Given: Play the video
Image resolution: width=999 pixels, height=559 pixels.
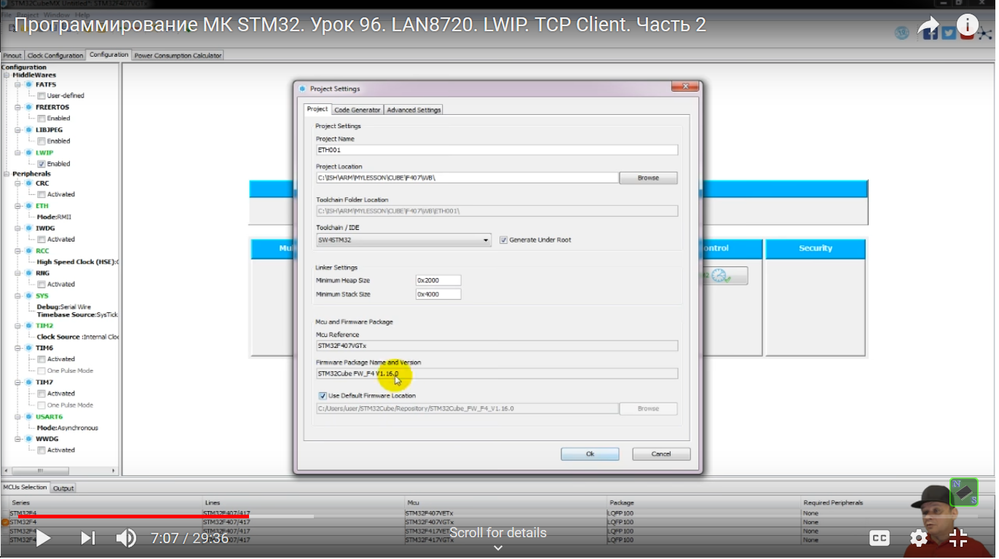Looking at the screenshot, I should click(43, 539).
